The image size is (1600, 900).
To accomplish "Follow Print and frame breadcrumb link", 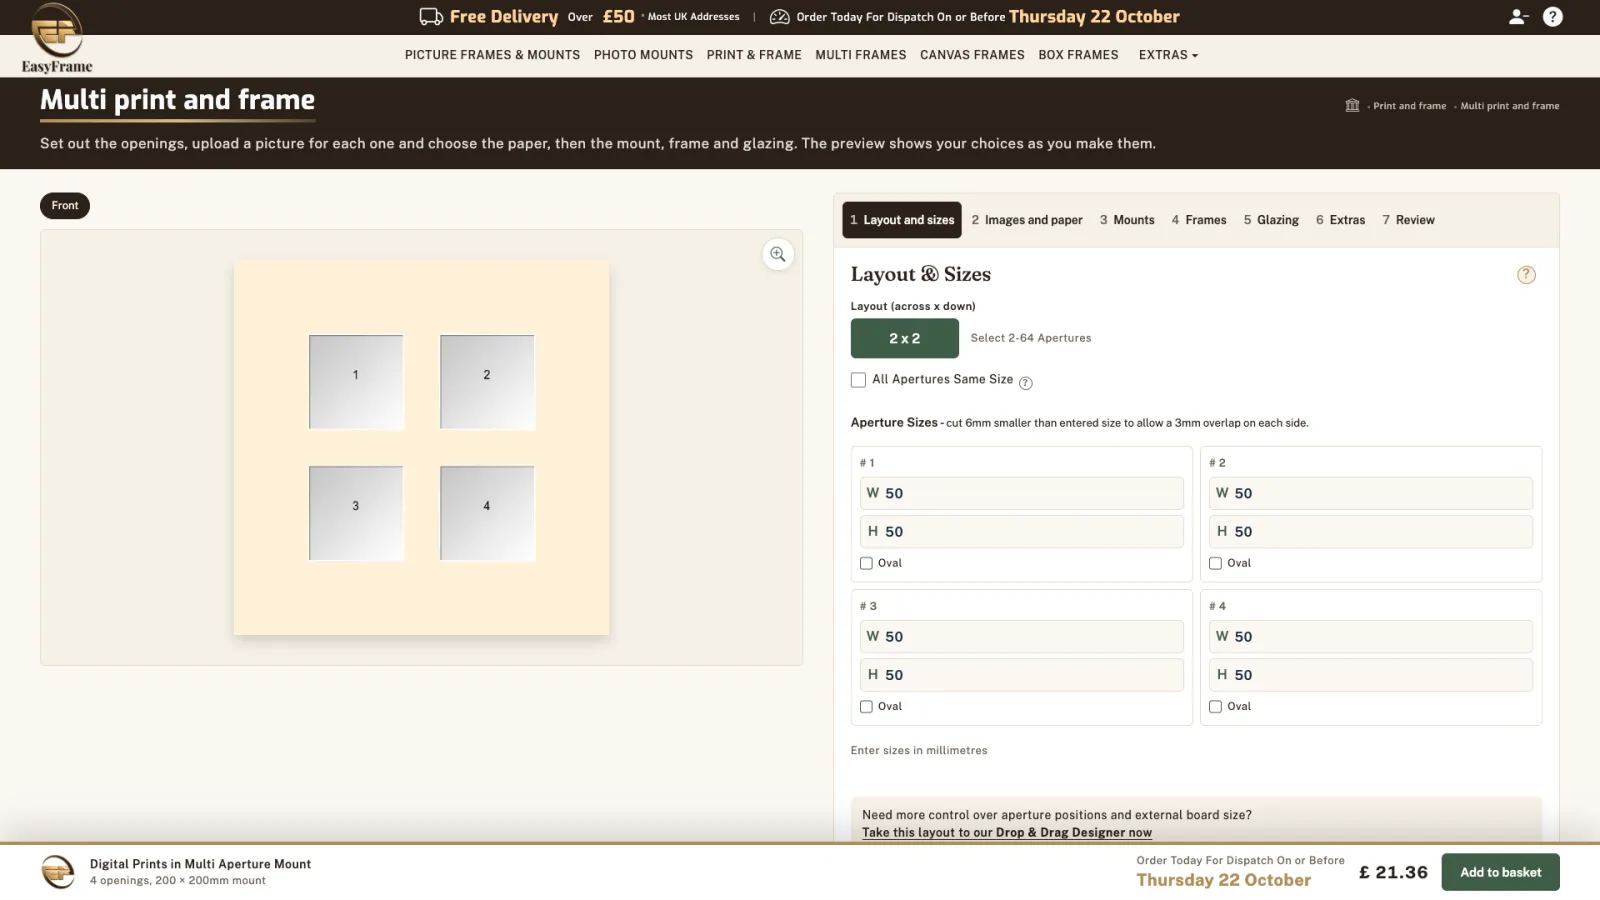I will click(x=1409, y=106).
